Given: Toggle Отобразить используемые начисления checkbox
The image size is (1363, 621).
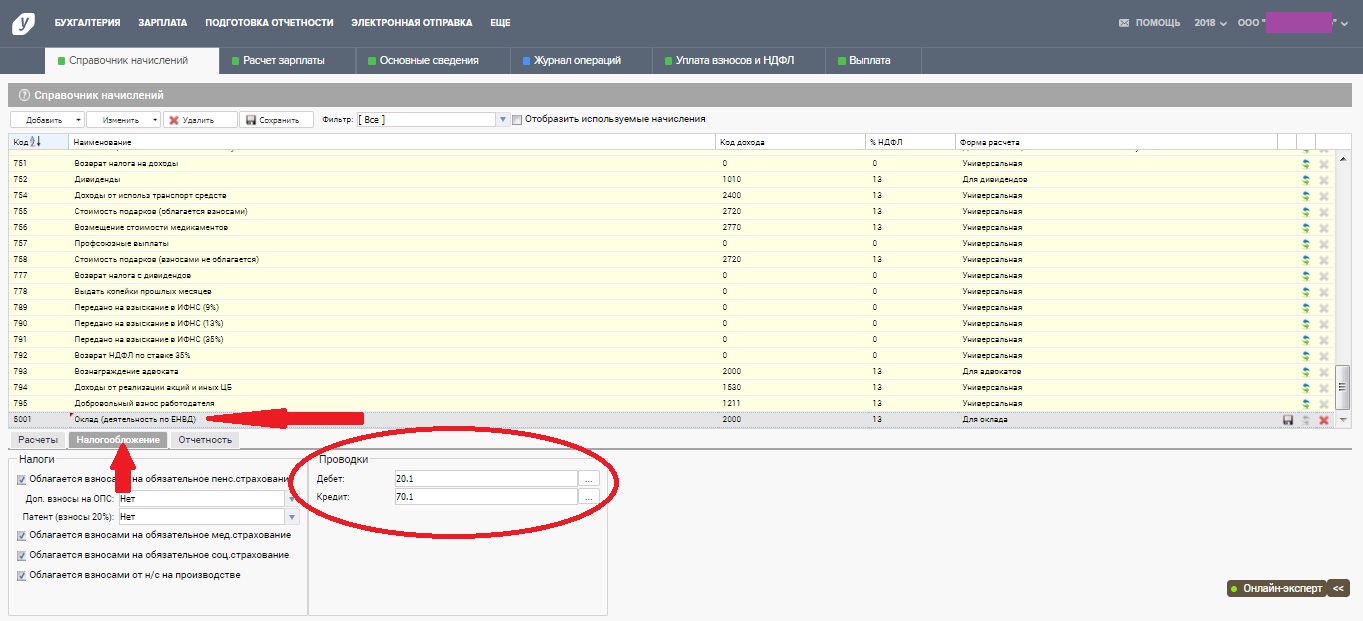Looking at the screenshot, I should click(x=517, y=120).
